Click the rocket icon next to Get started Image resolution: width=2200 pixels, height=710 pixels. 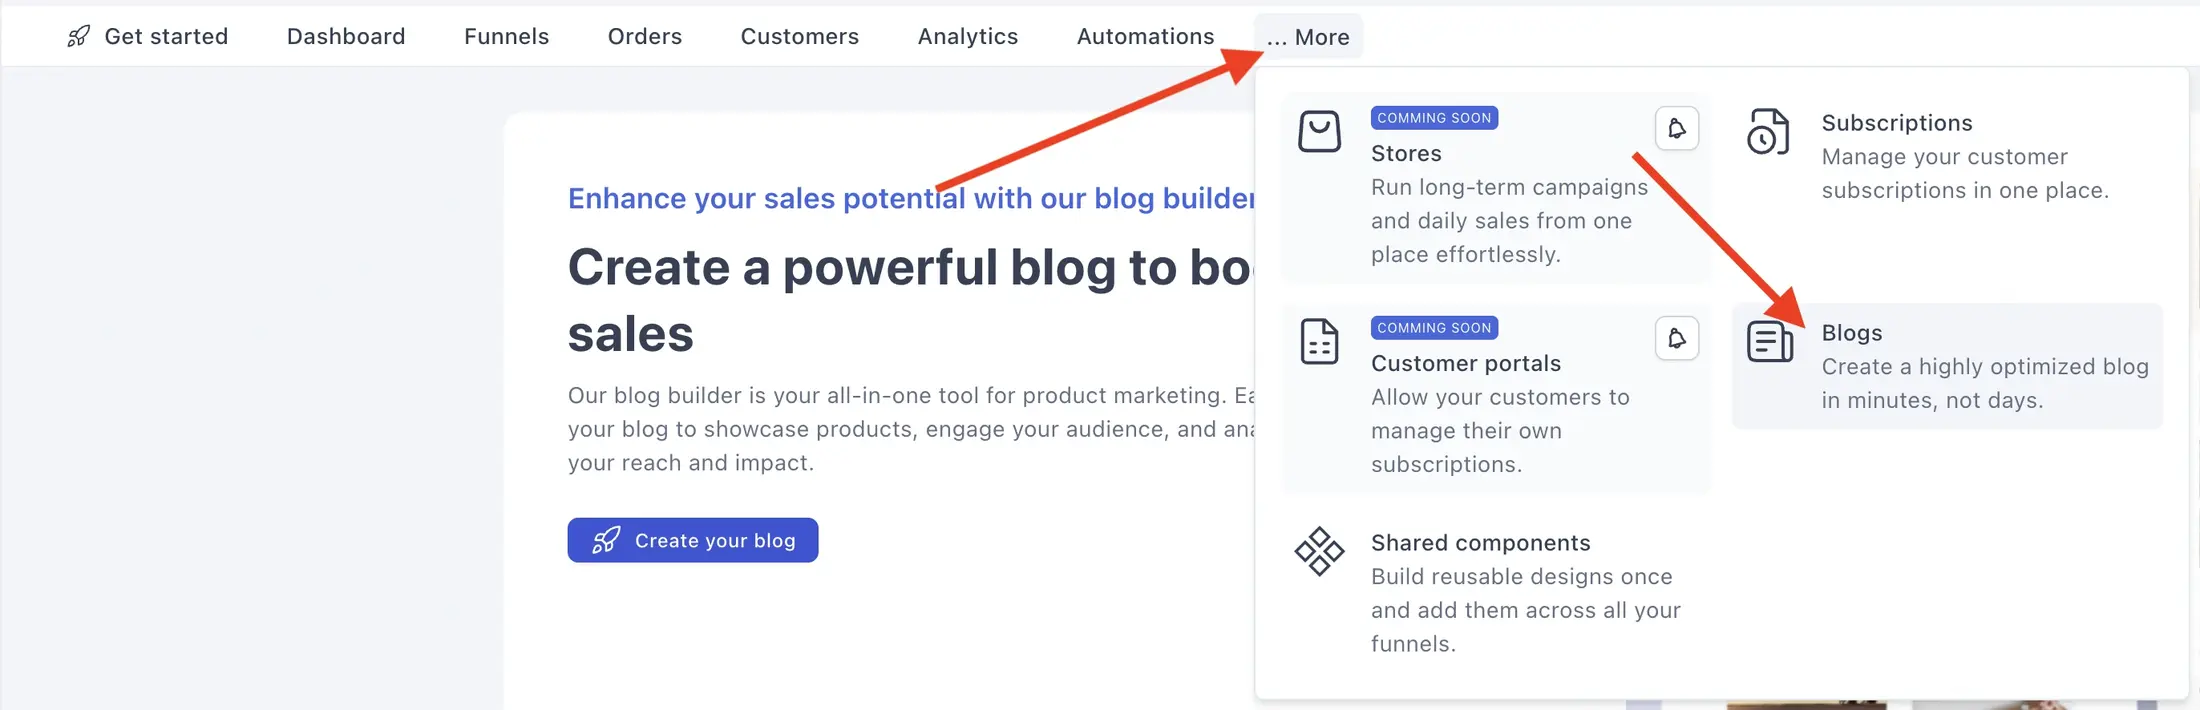point(78,37)
